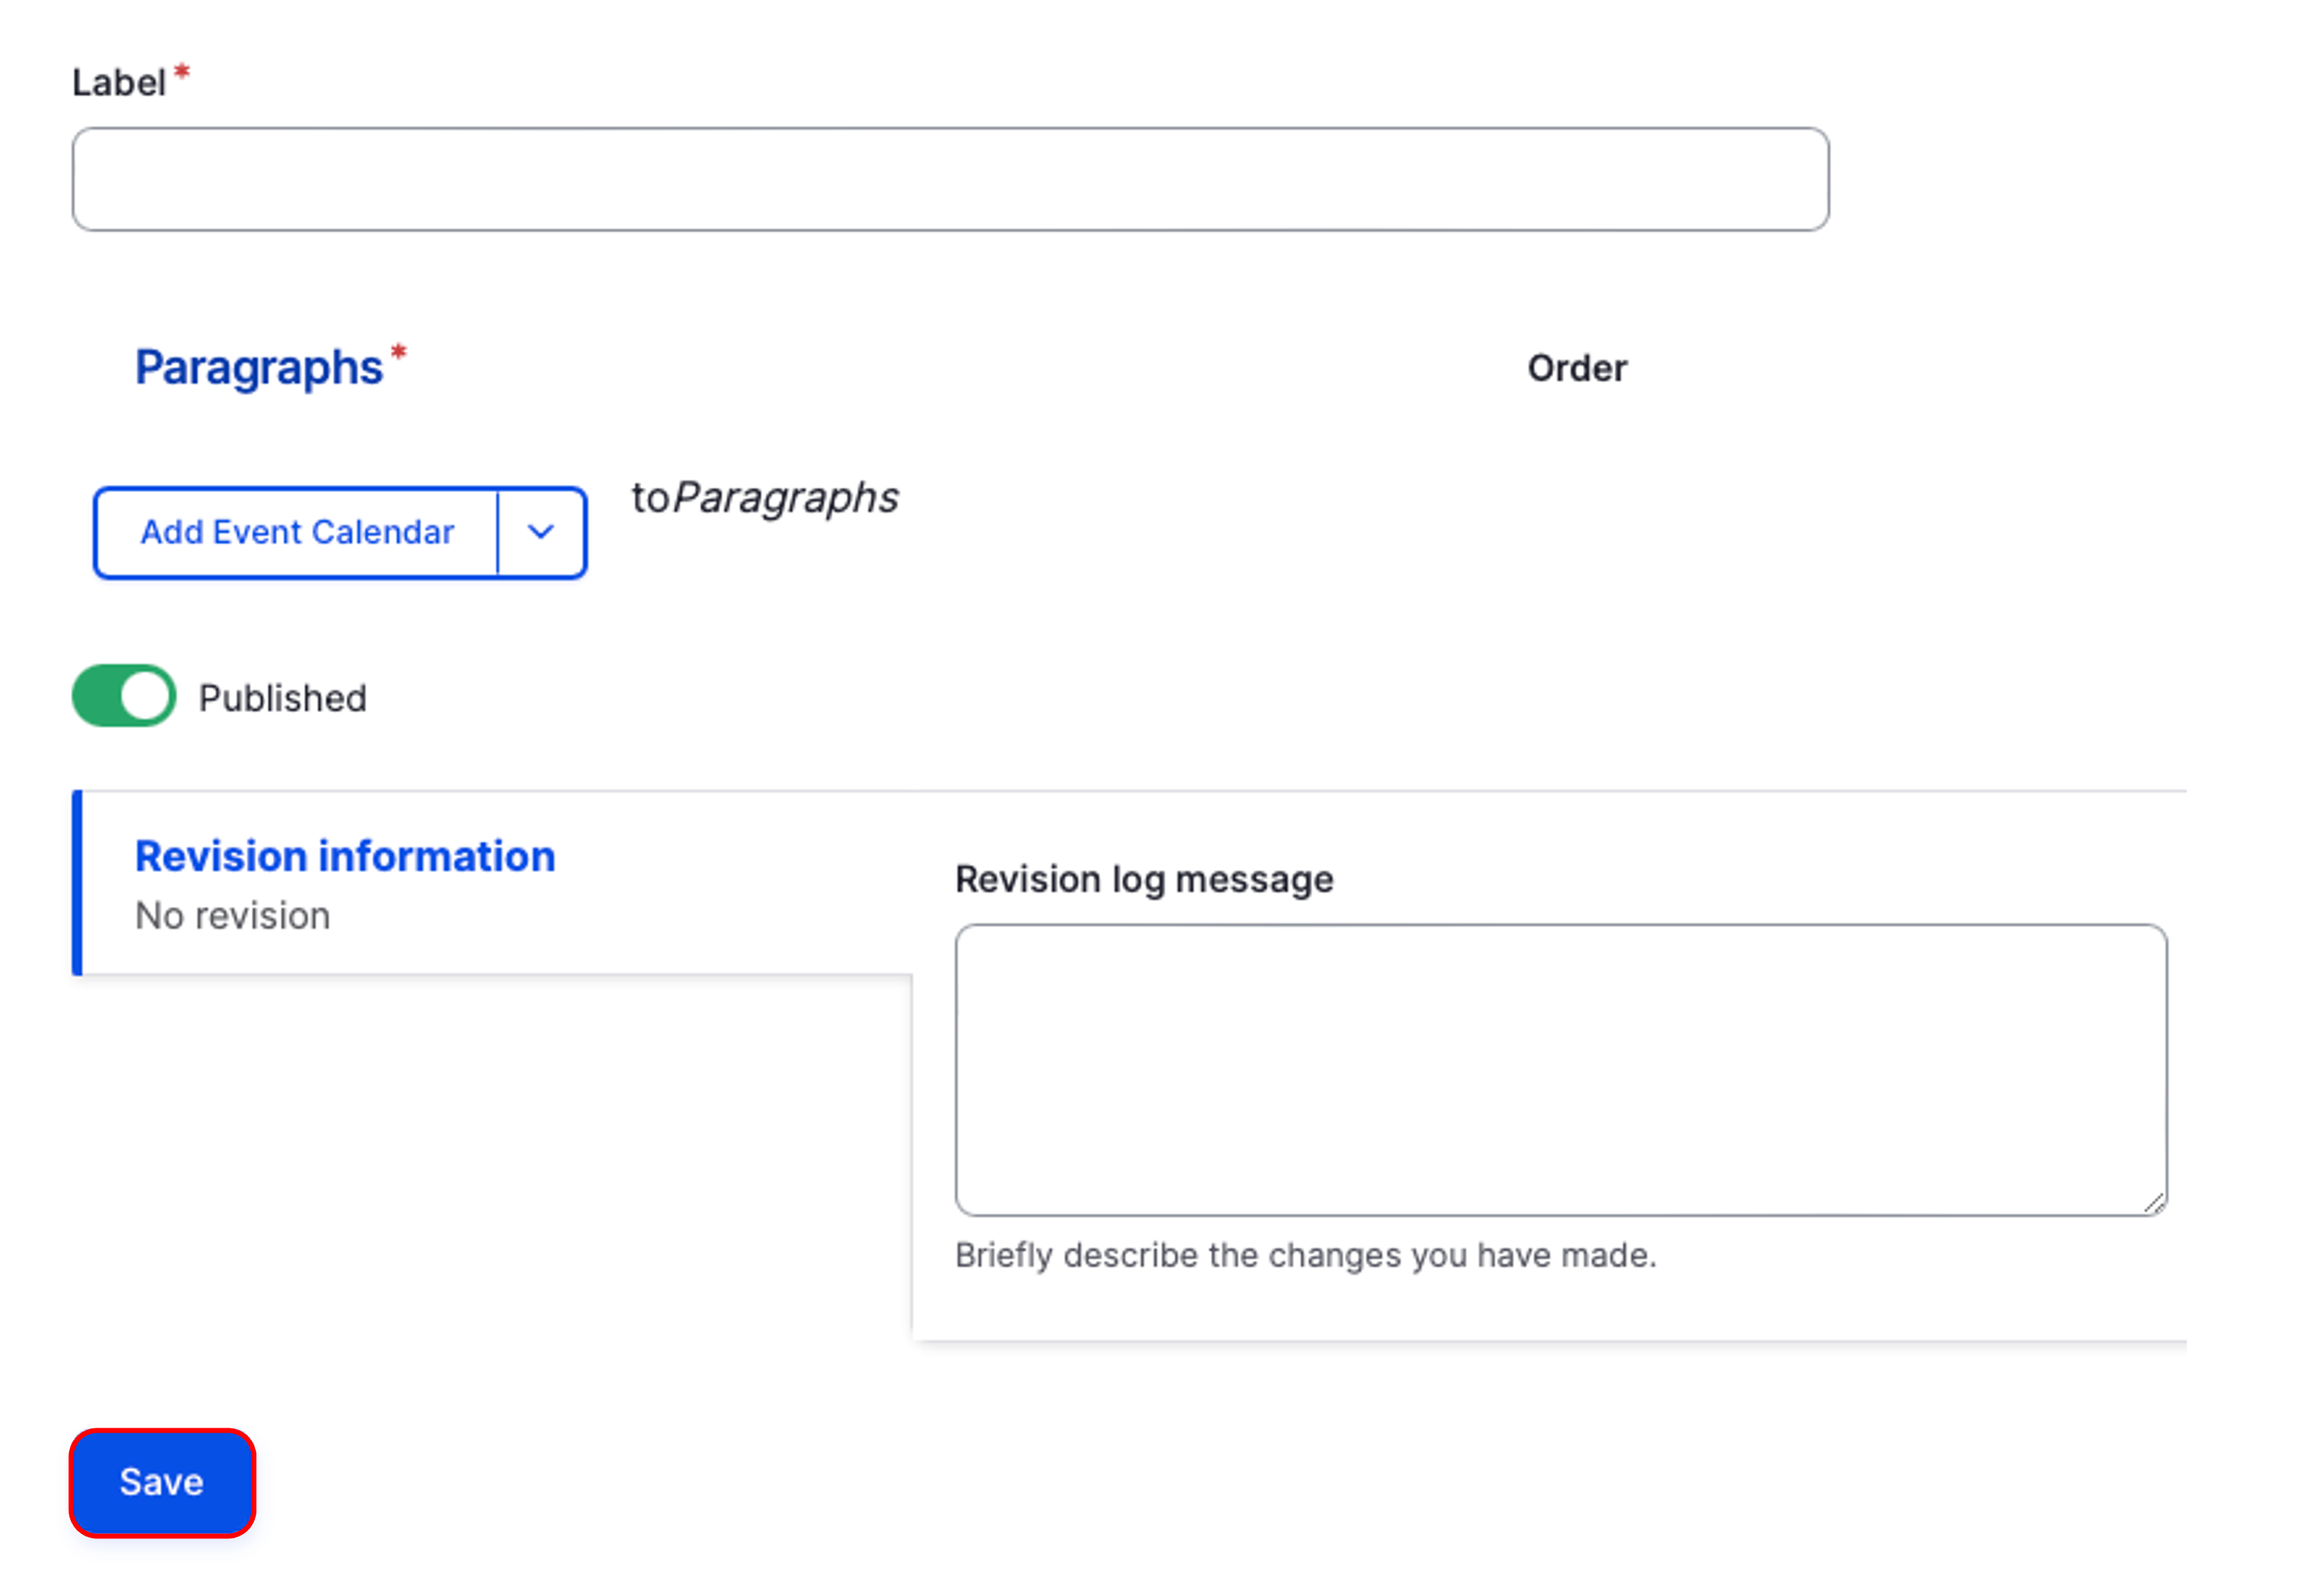Expand the paragraph type dropdown chevron
Viewport: 2324px width, 1594px height.
(x=541, y=532)
